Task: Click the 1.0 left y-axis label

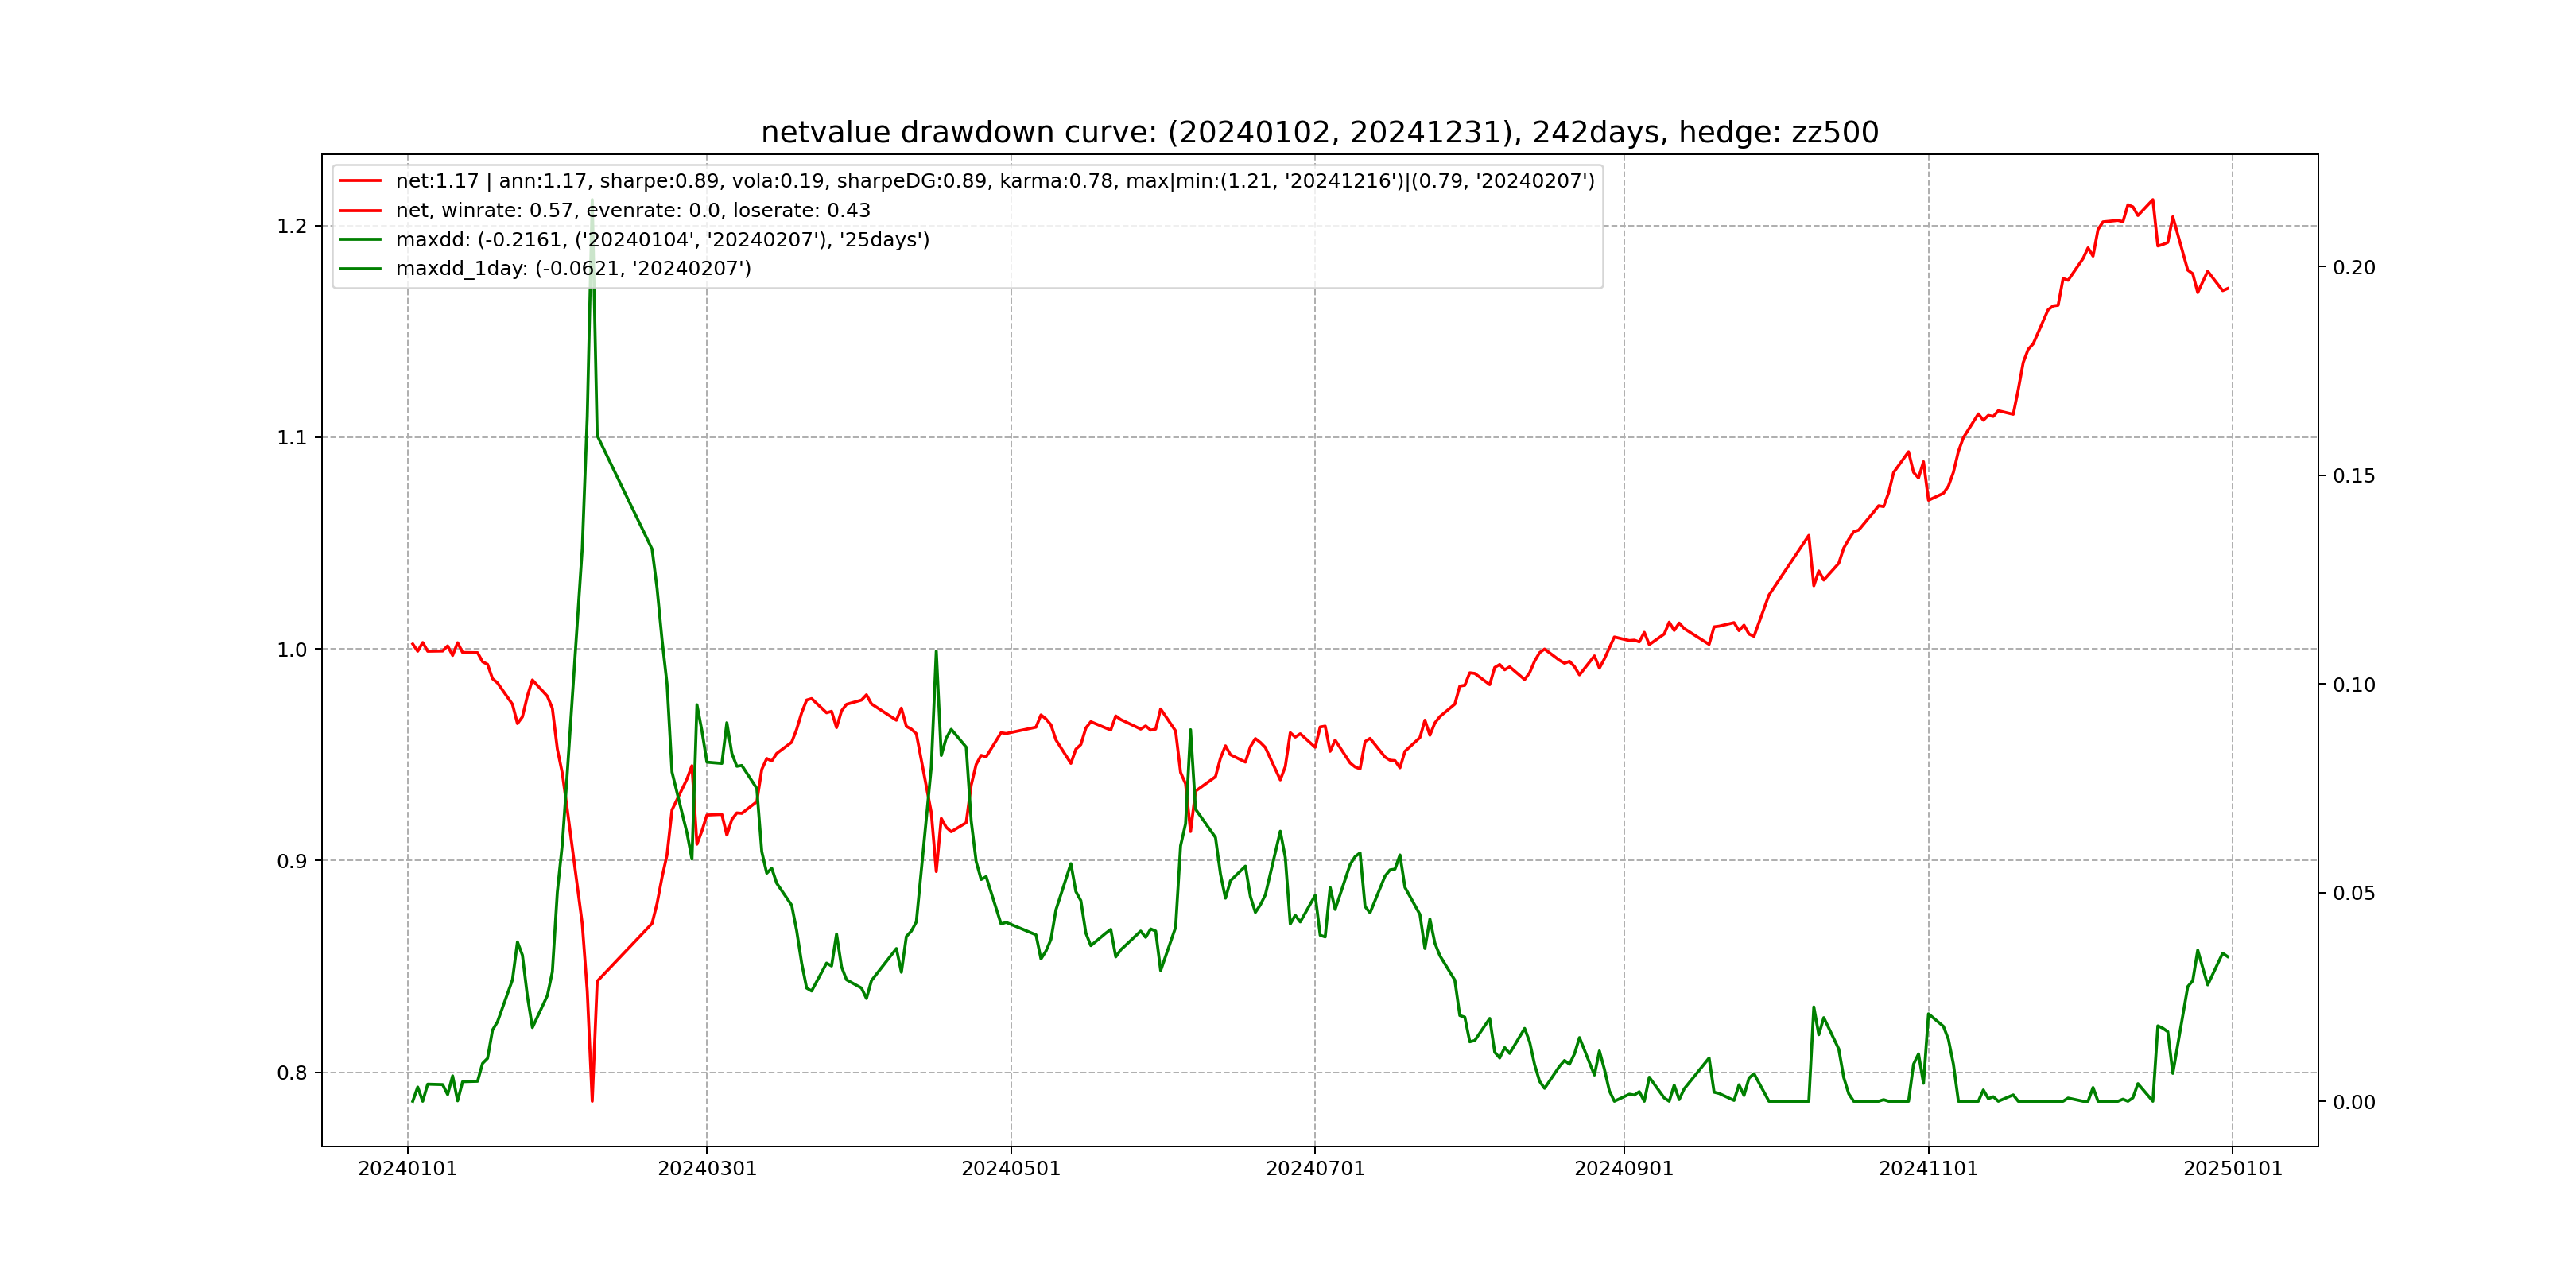Action: pyautogui.click(x=292, y=650)
